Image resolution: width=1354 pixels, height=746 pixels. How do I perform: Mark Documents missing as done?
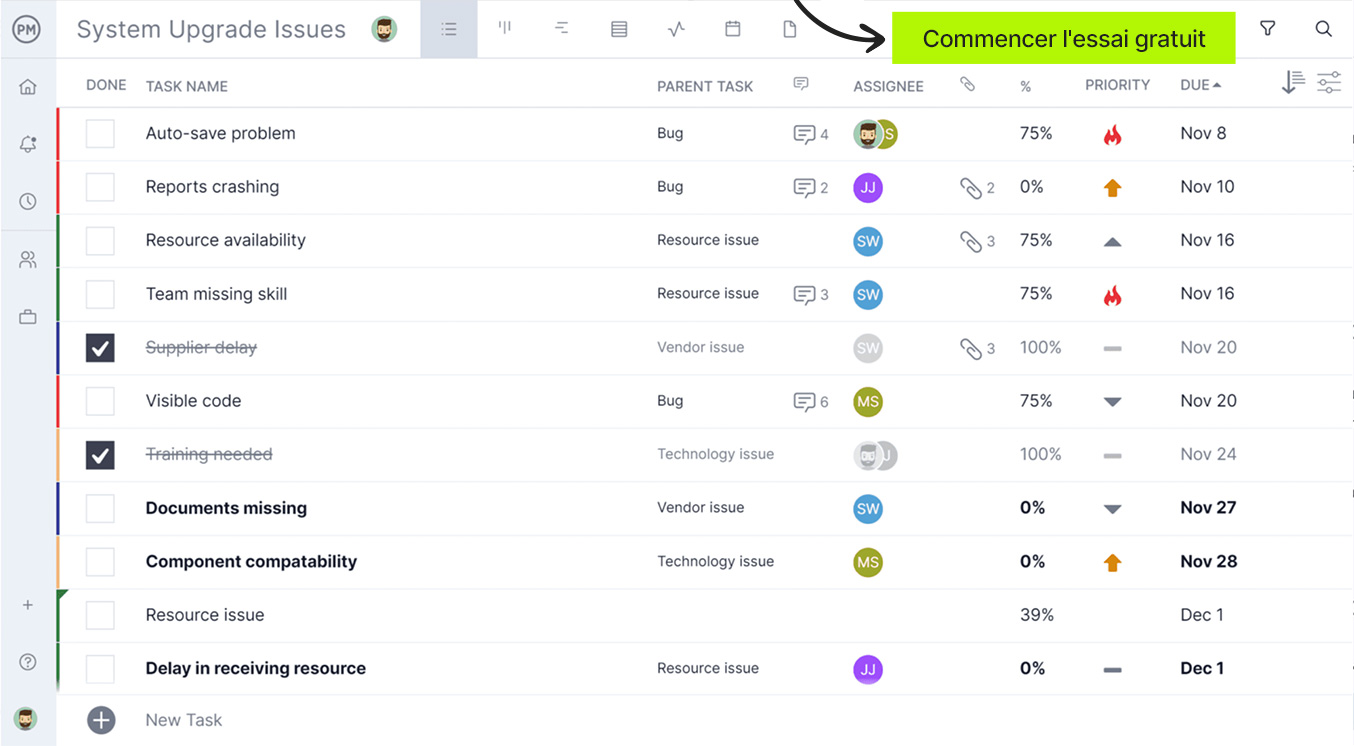pos(100,508)
